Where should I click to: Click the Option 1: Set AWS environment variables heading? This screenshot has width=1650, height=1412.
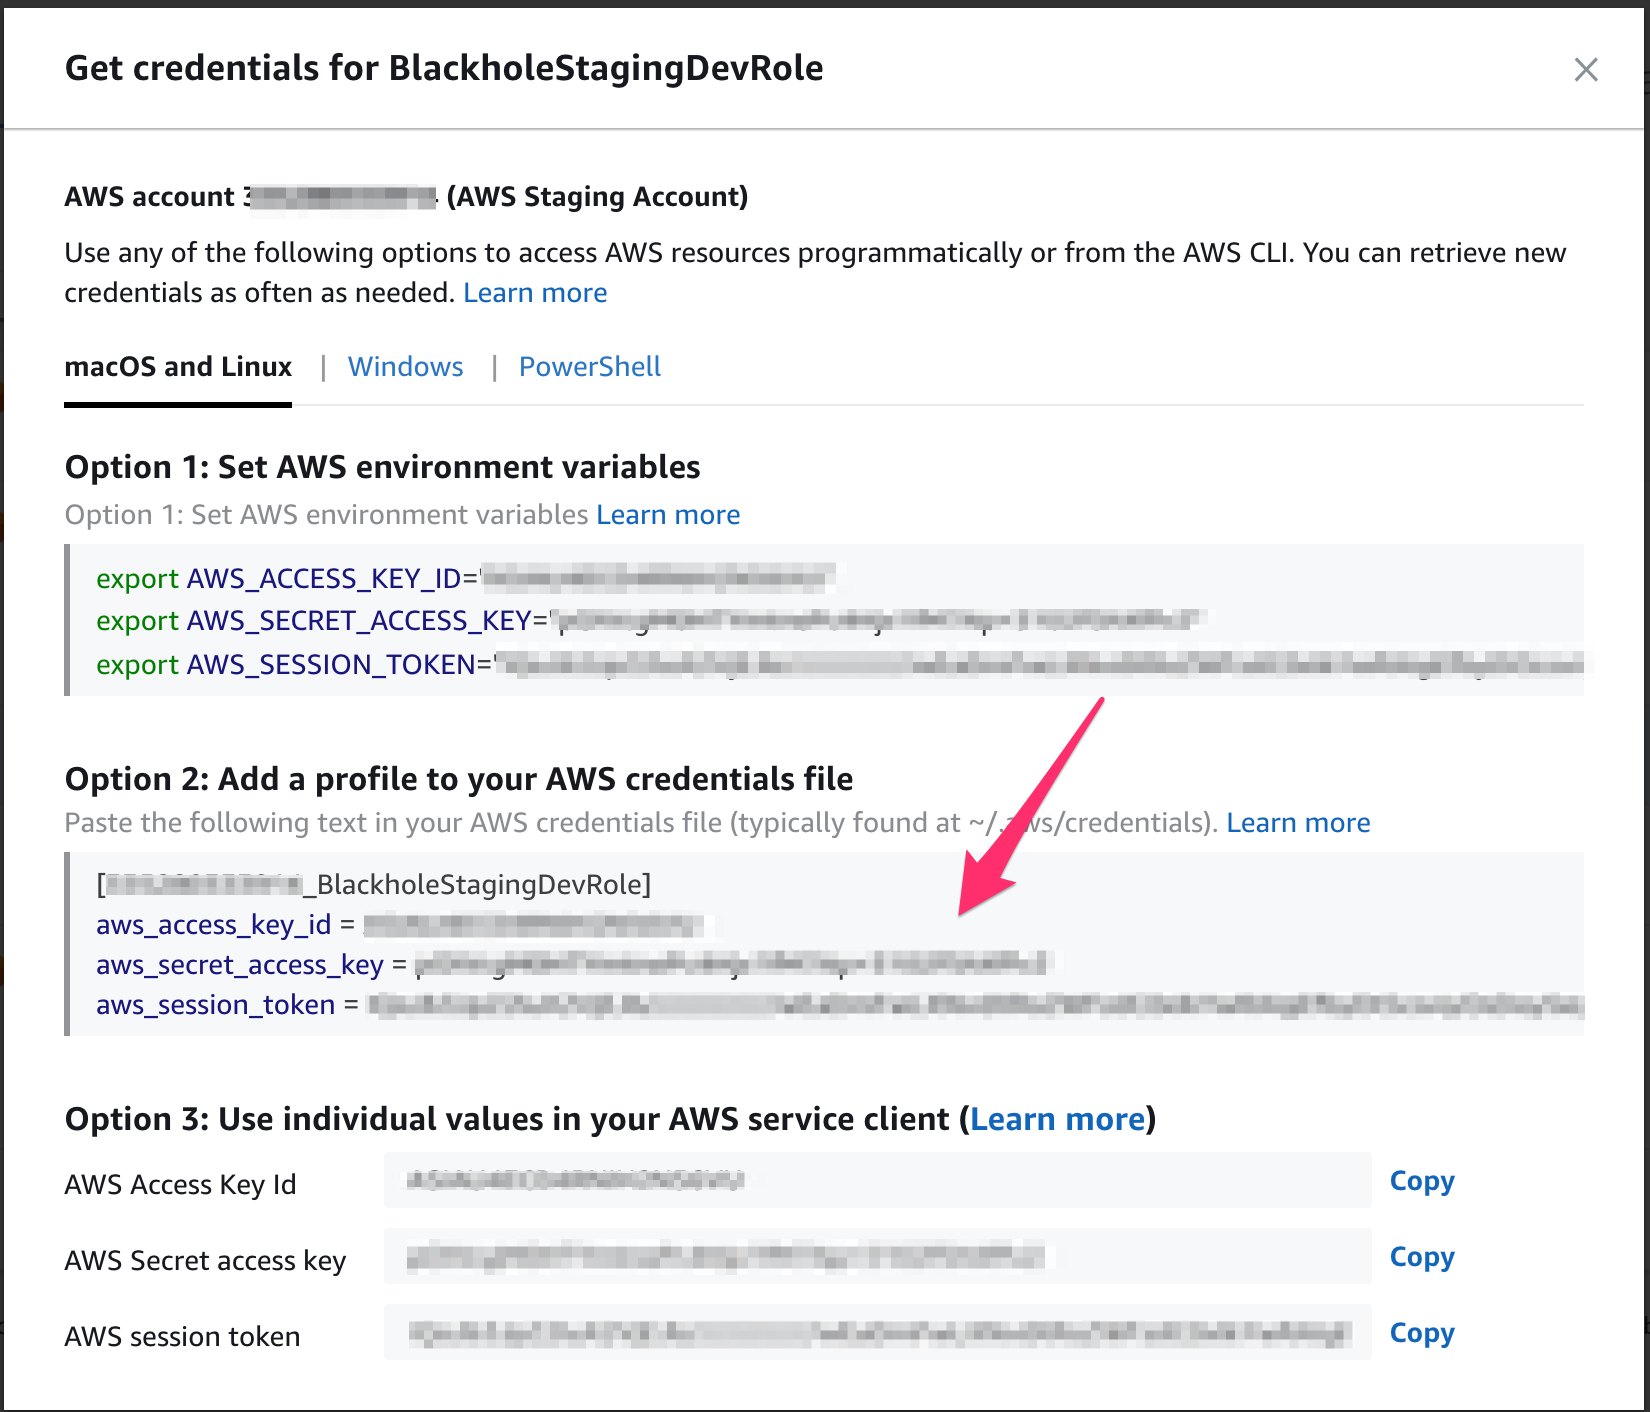point(382,467)
